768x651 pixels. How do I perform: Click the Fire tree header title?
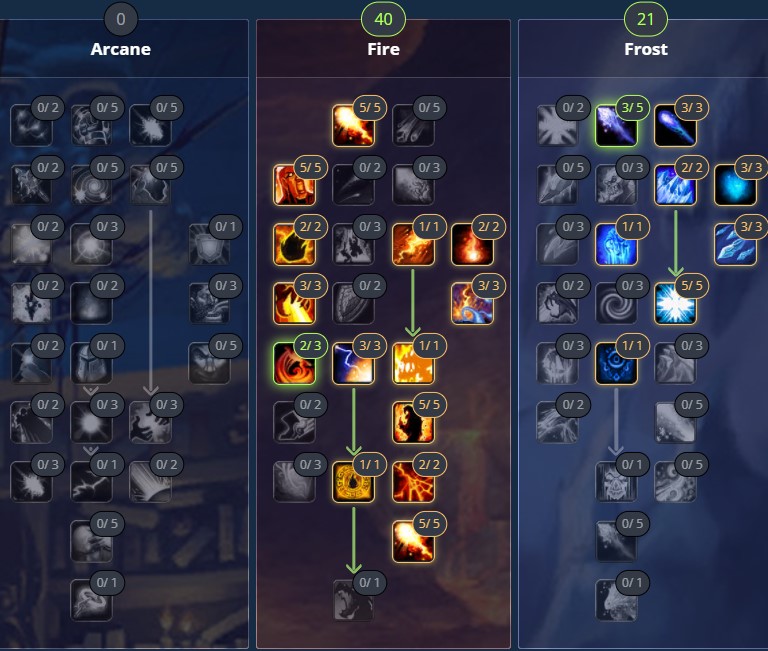pos(384,49)
